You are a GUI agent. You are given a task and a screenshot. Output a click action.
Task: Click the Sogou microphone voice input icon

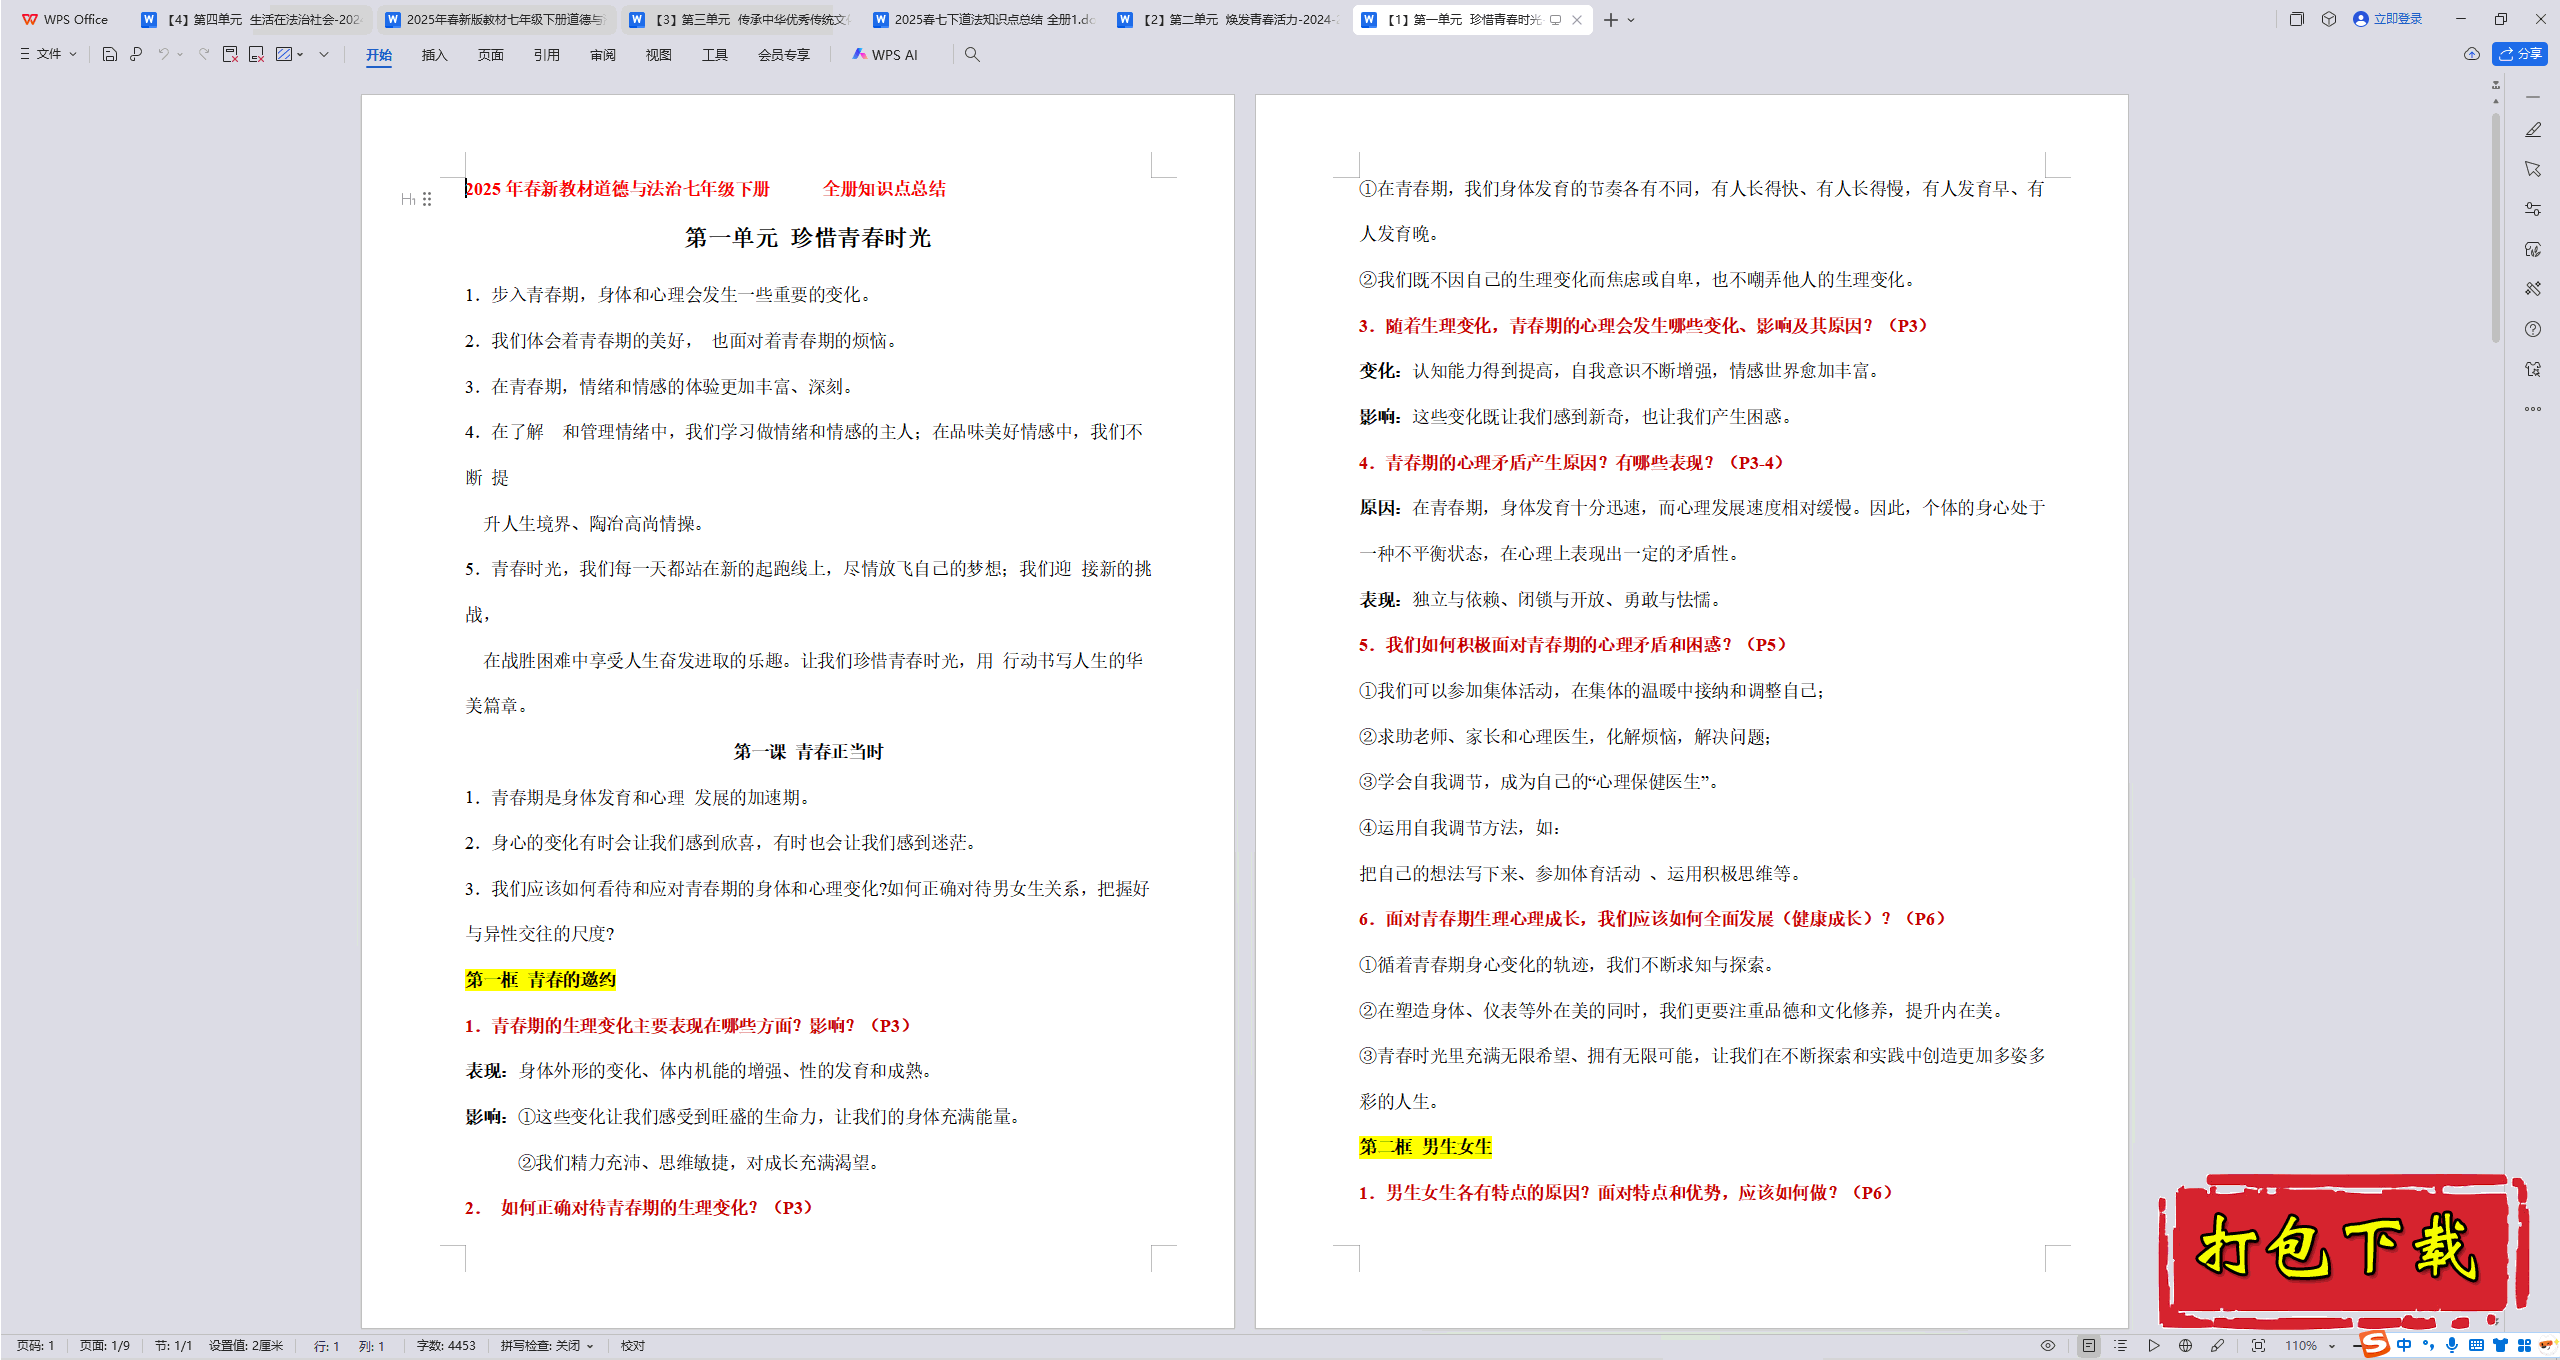(x=2451, y=1346)
